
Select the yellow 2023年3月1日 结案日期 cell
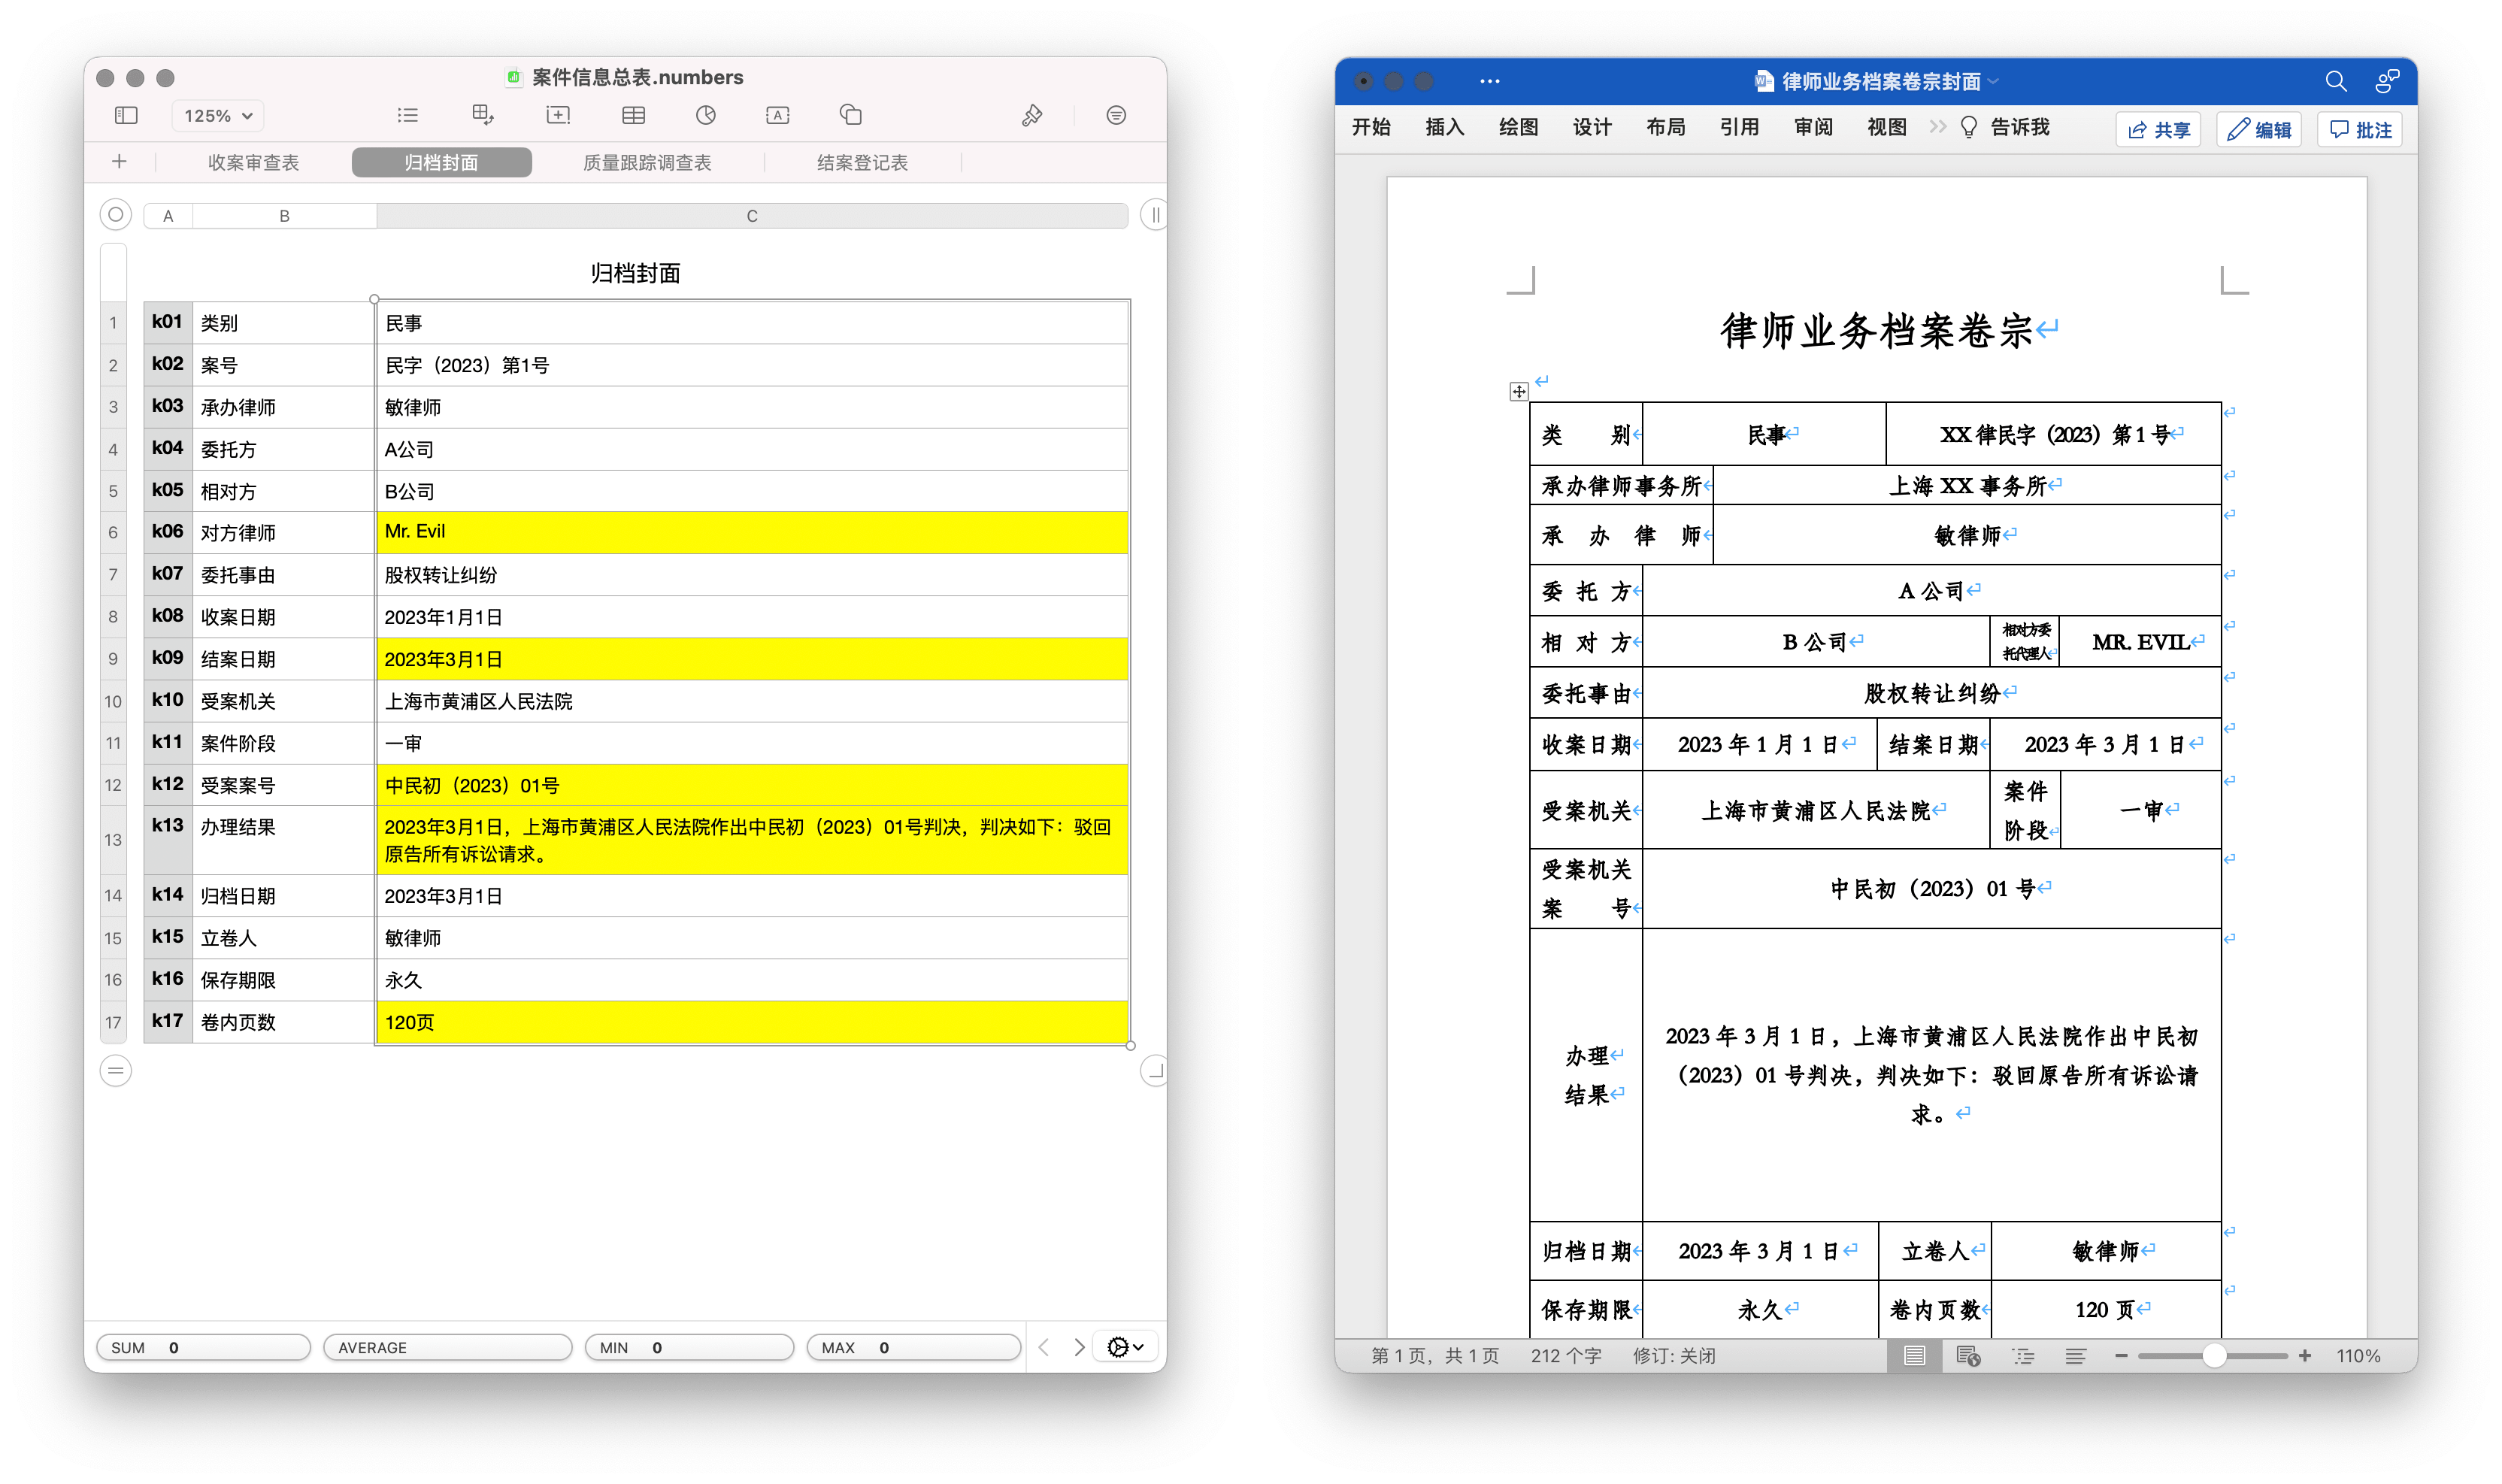(x=752, y=659)
